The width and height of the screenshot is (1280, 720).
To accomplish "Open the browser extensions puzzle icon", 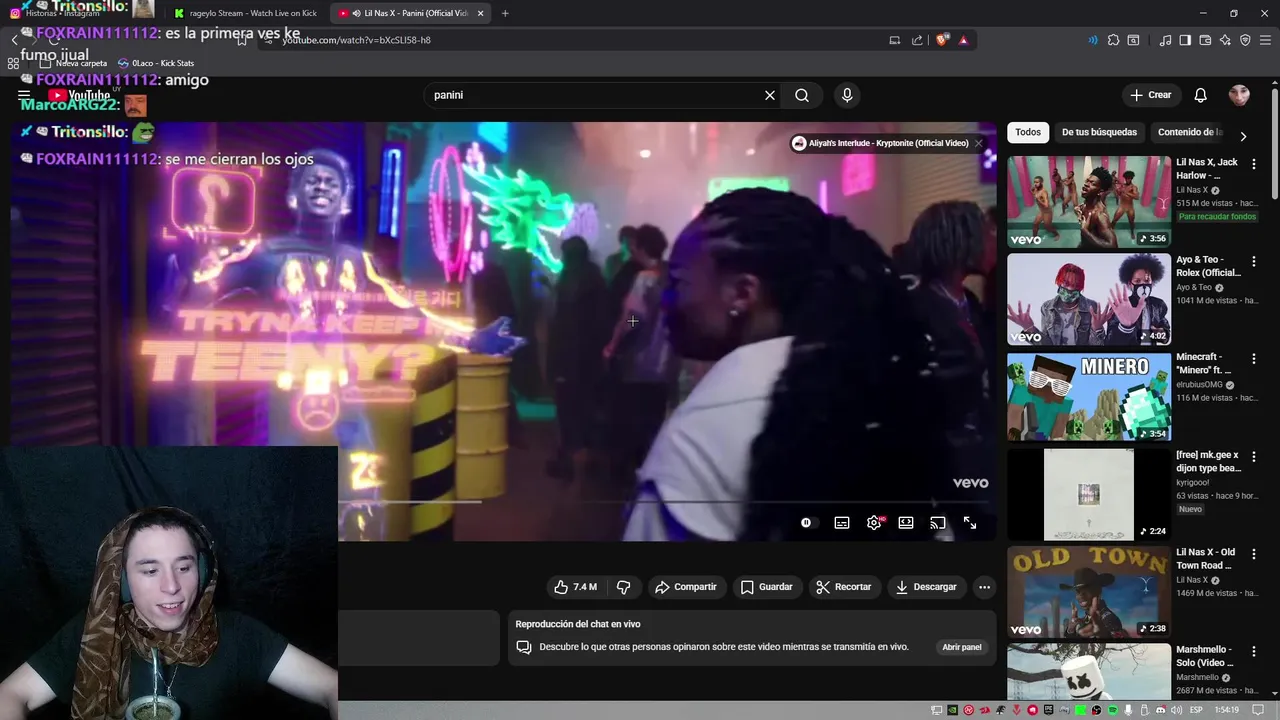I will 1113,40.
